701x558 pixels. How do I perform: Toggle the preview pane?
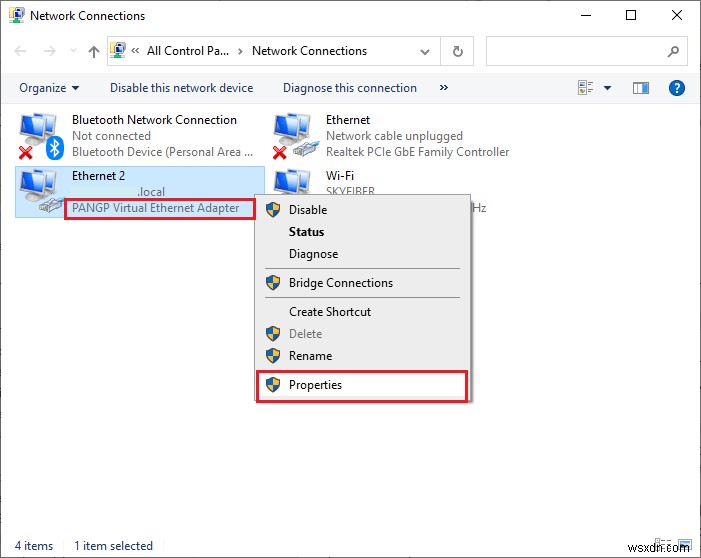pos(641,88)
